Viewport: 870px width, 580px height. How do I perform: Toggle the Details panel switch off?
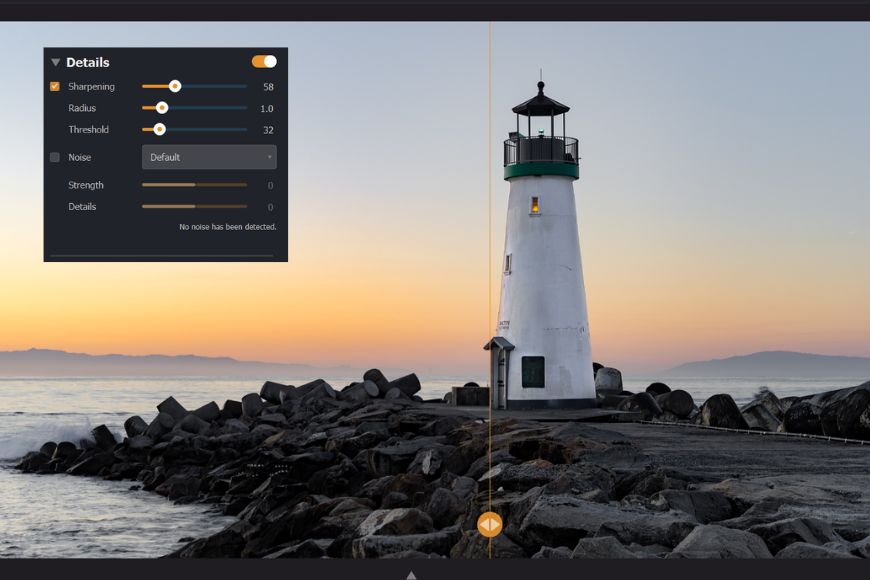[x=264, y=62]
